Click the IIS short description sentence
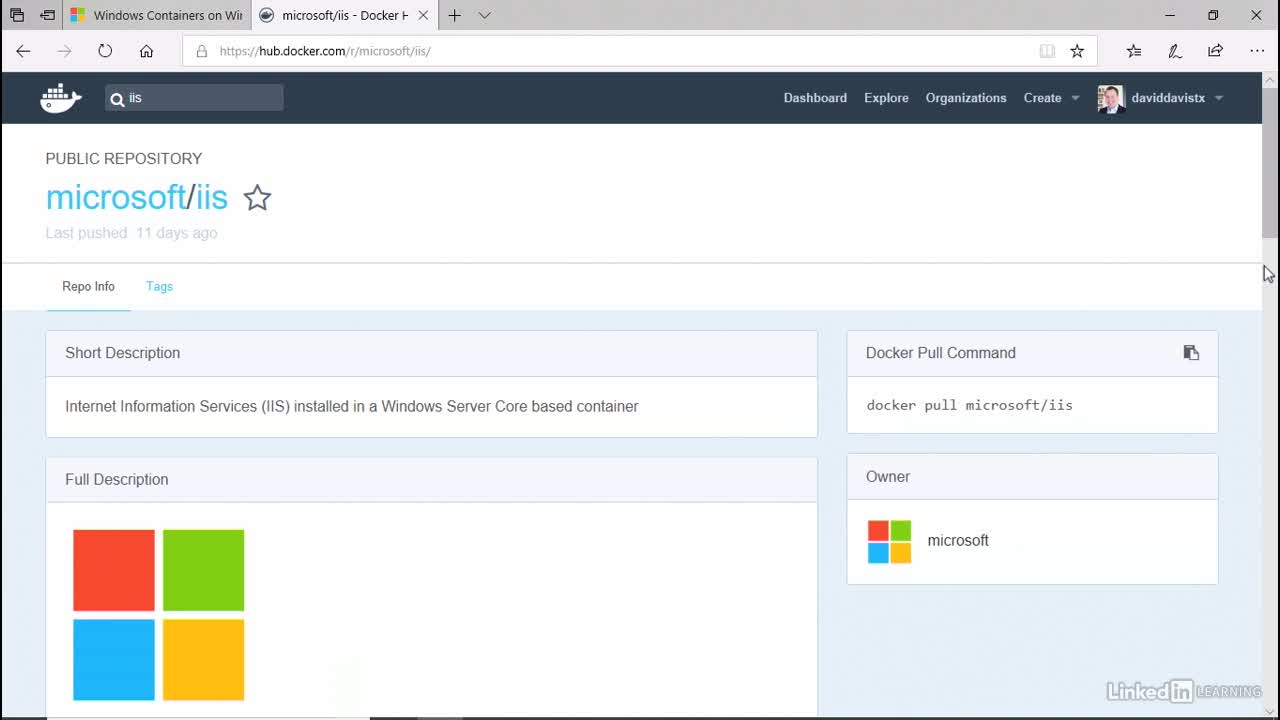The image size is (1280, 720). coord(352,407)
